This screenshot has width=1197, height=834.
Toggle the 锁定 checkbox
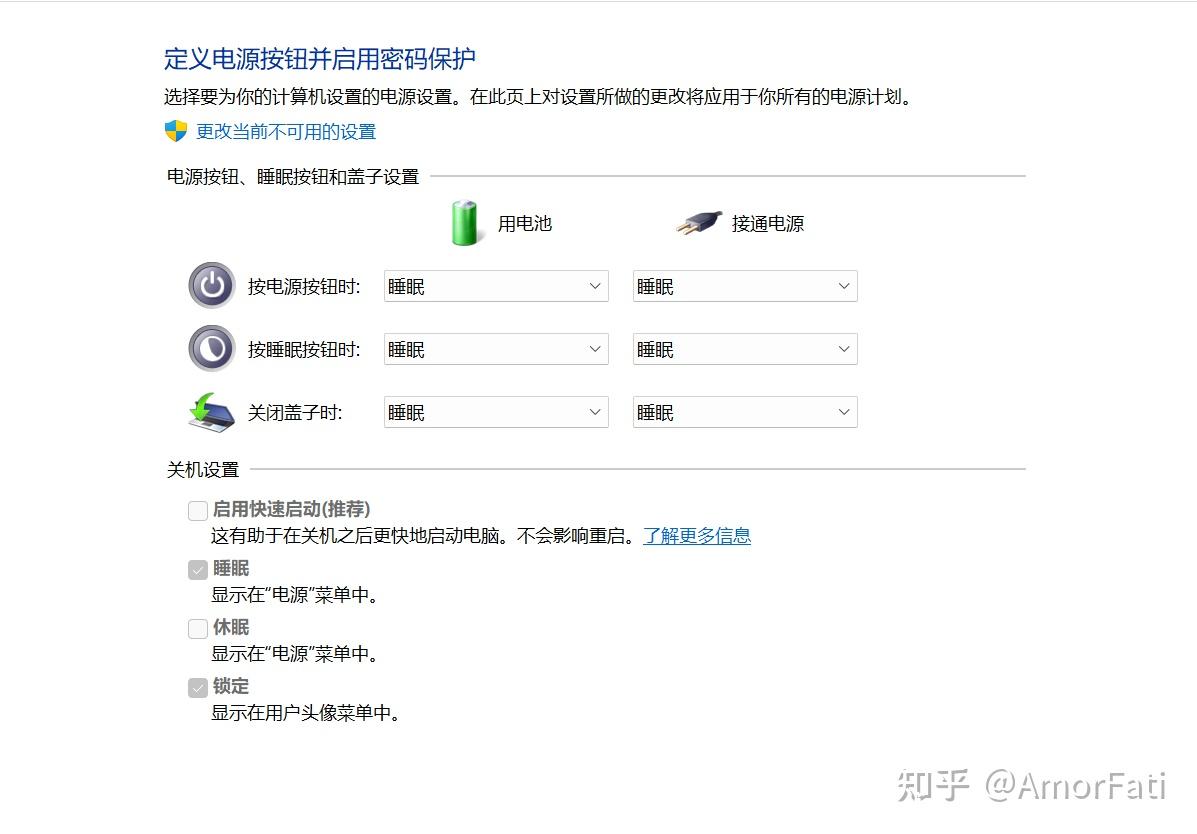pyautogui.click(x=197, y=687)
